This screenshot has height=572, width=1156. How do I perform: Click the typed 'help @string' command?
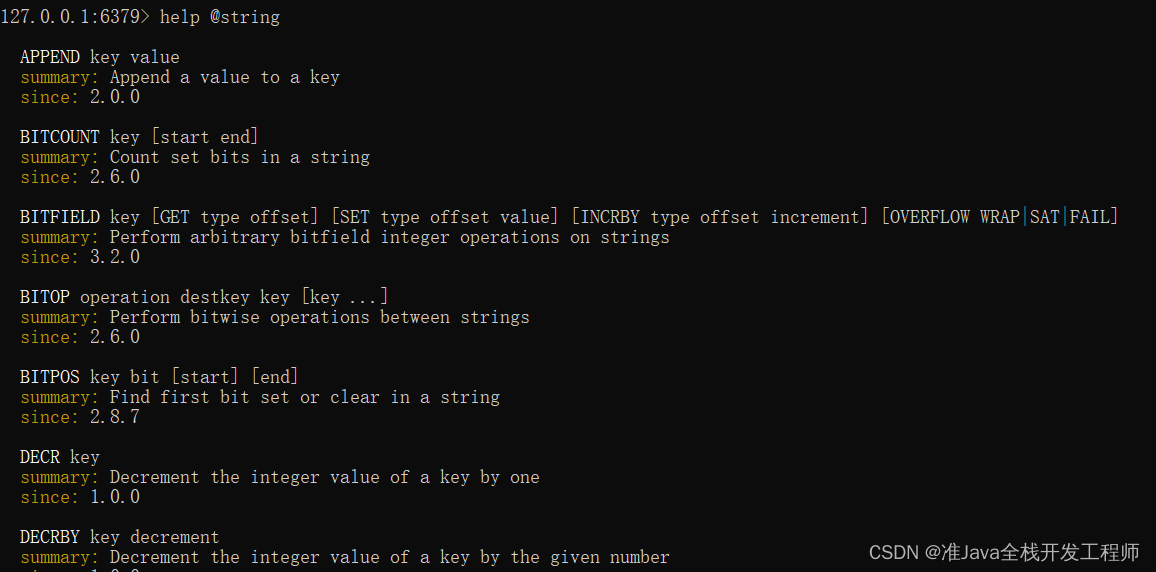click(x=220, y=17)
